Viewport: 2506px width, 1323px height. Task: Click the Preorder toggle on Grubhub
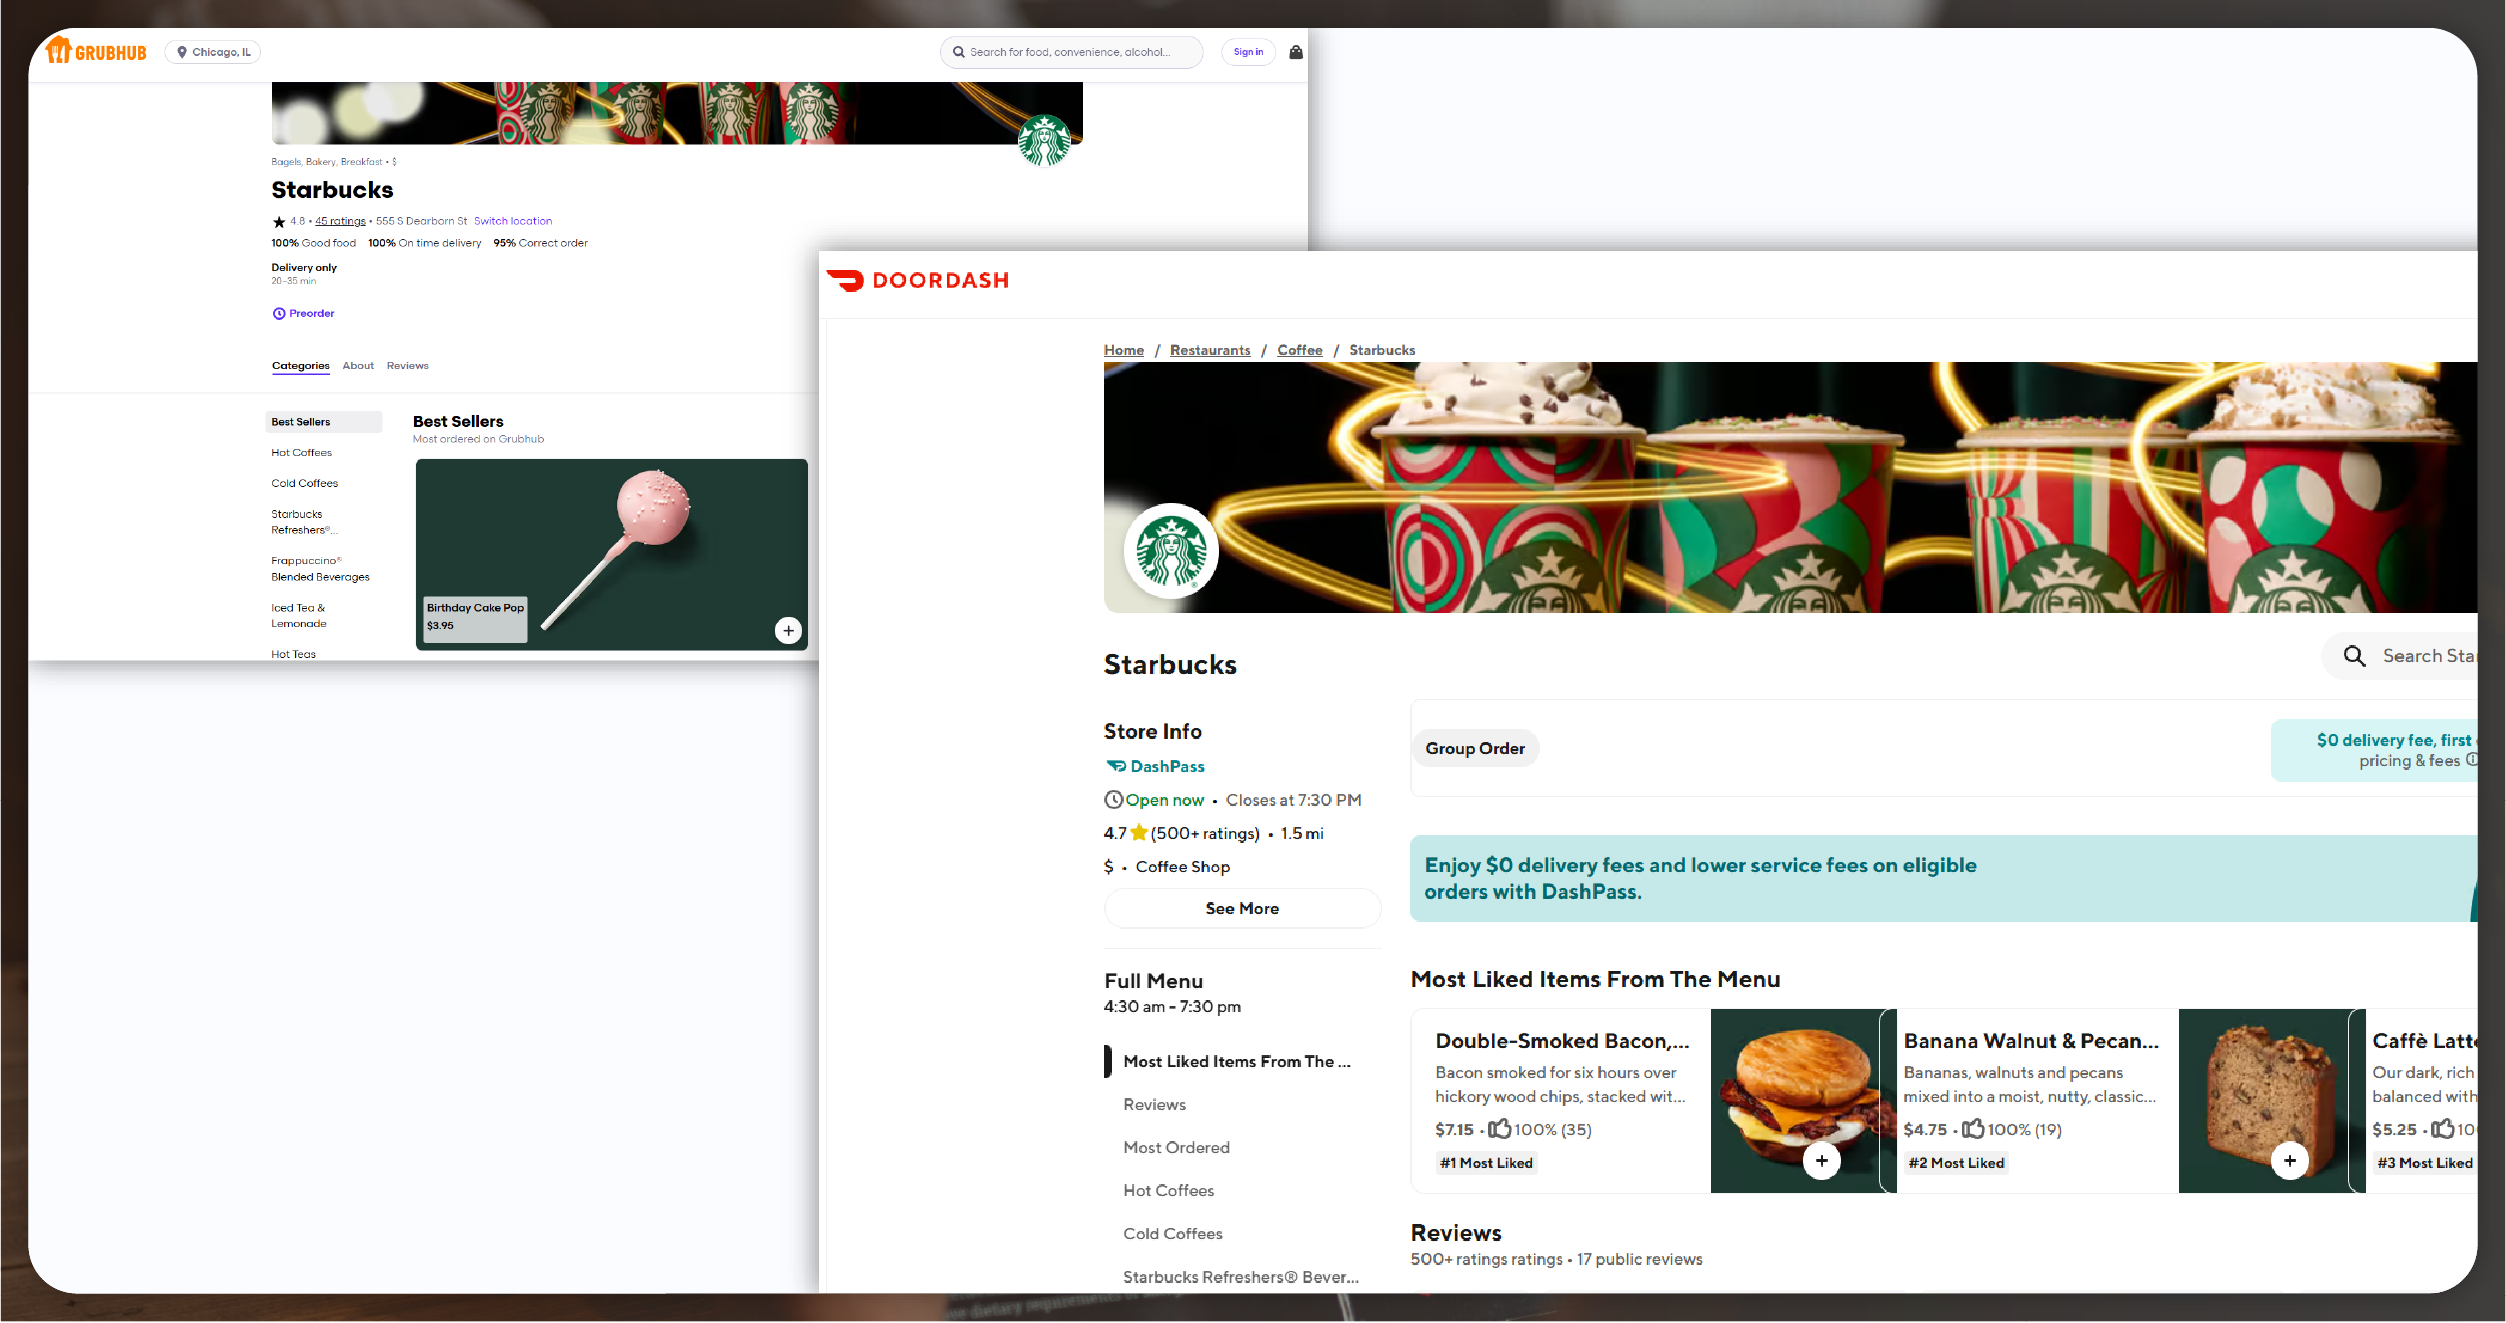pyautogui.click(x=305, y=312)
